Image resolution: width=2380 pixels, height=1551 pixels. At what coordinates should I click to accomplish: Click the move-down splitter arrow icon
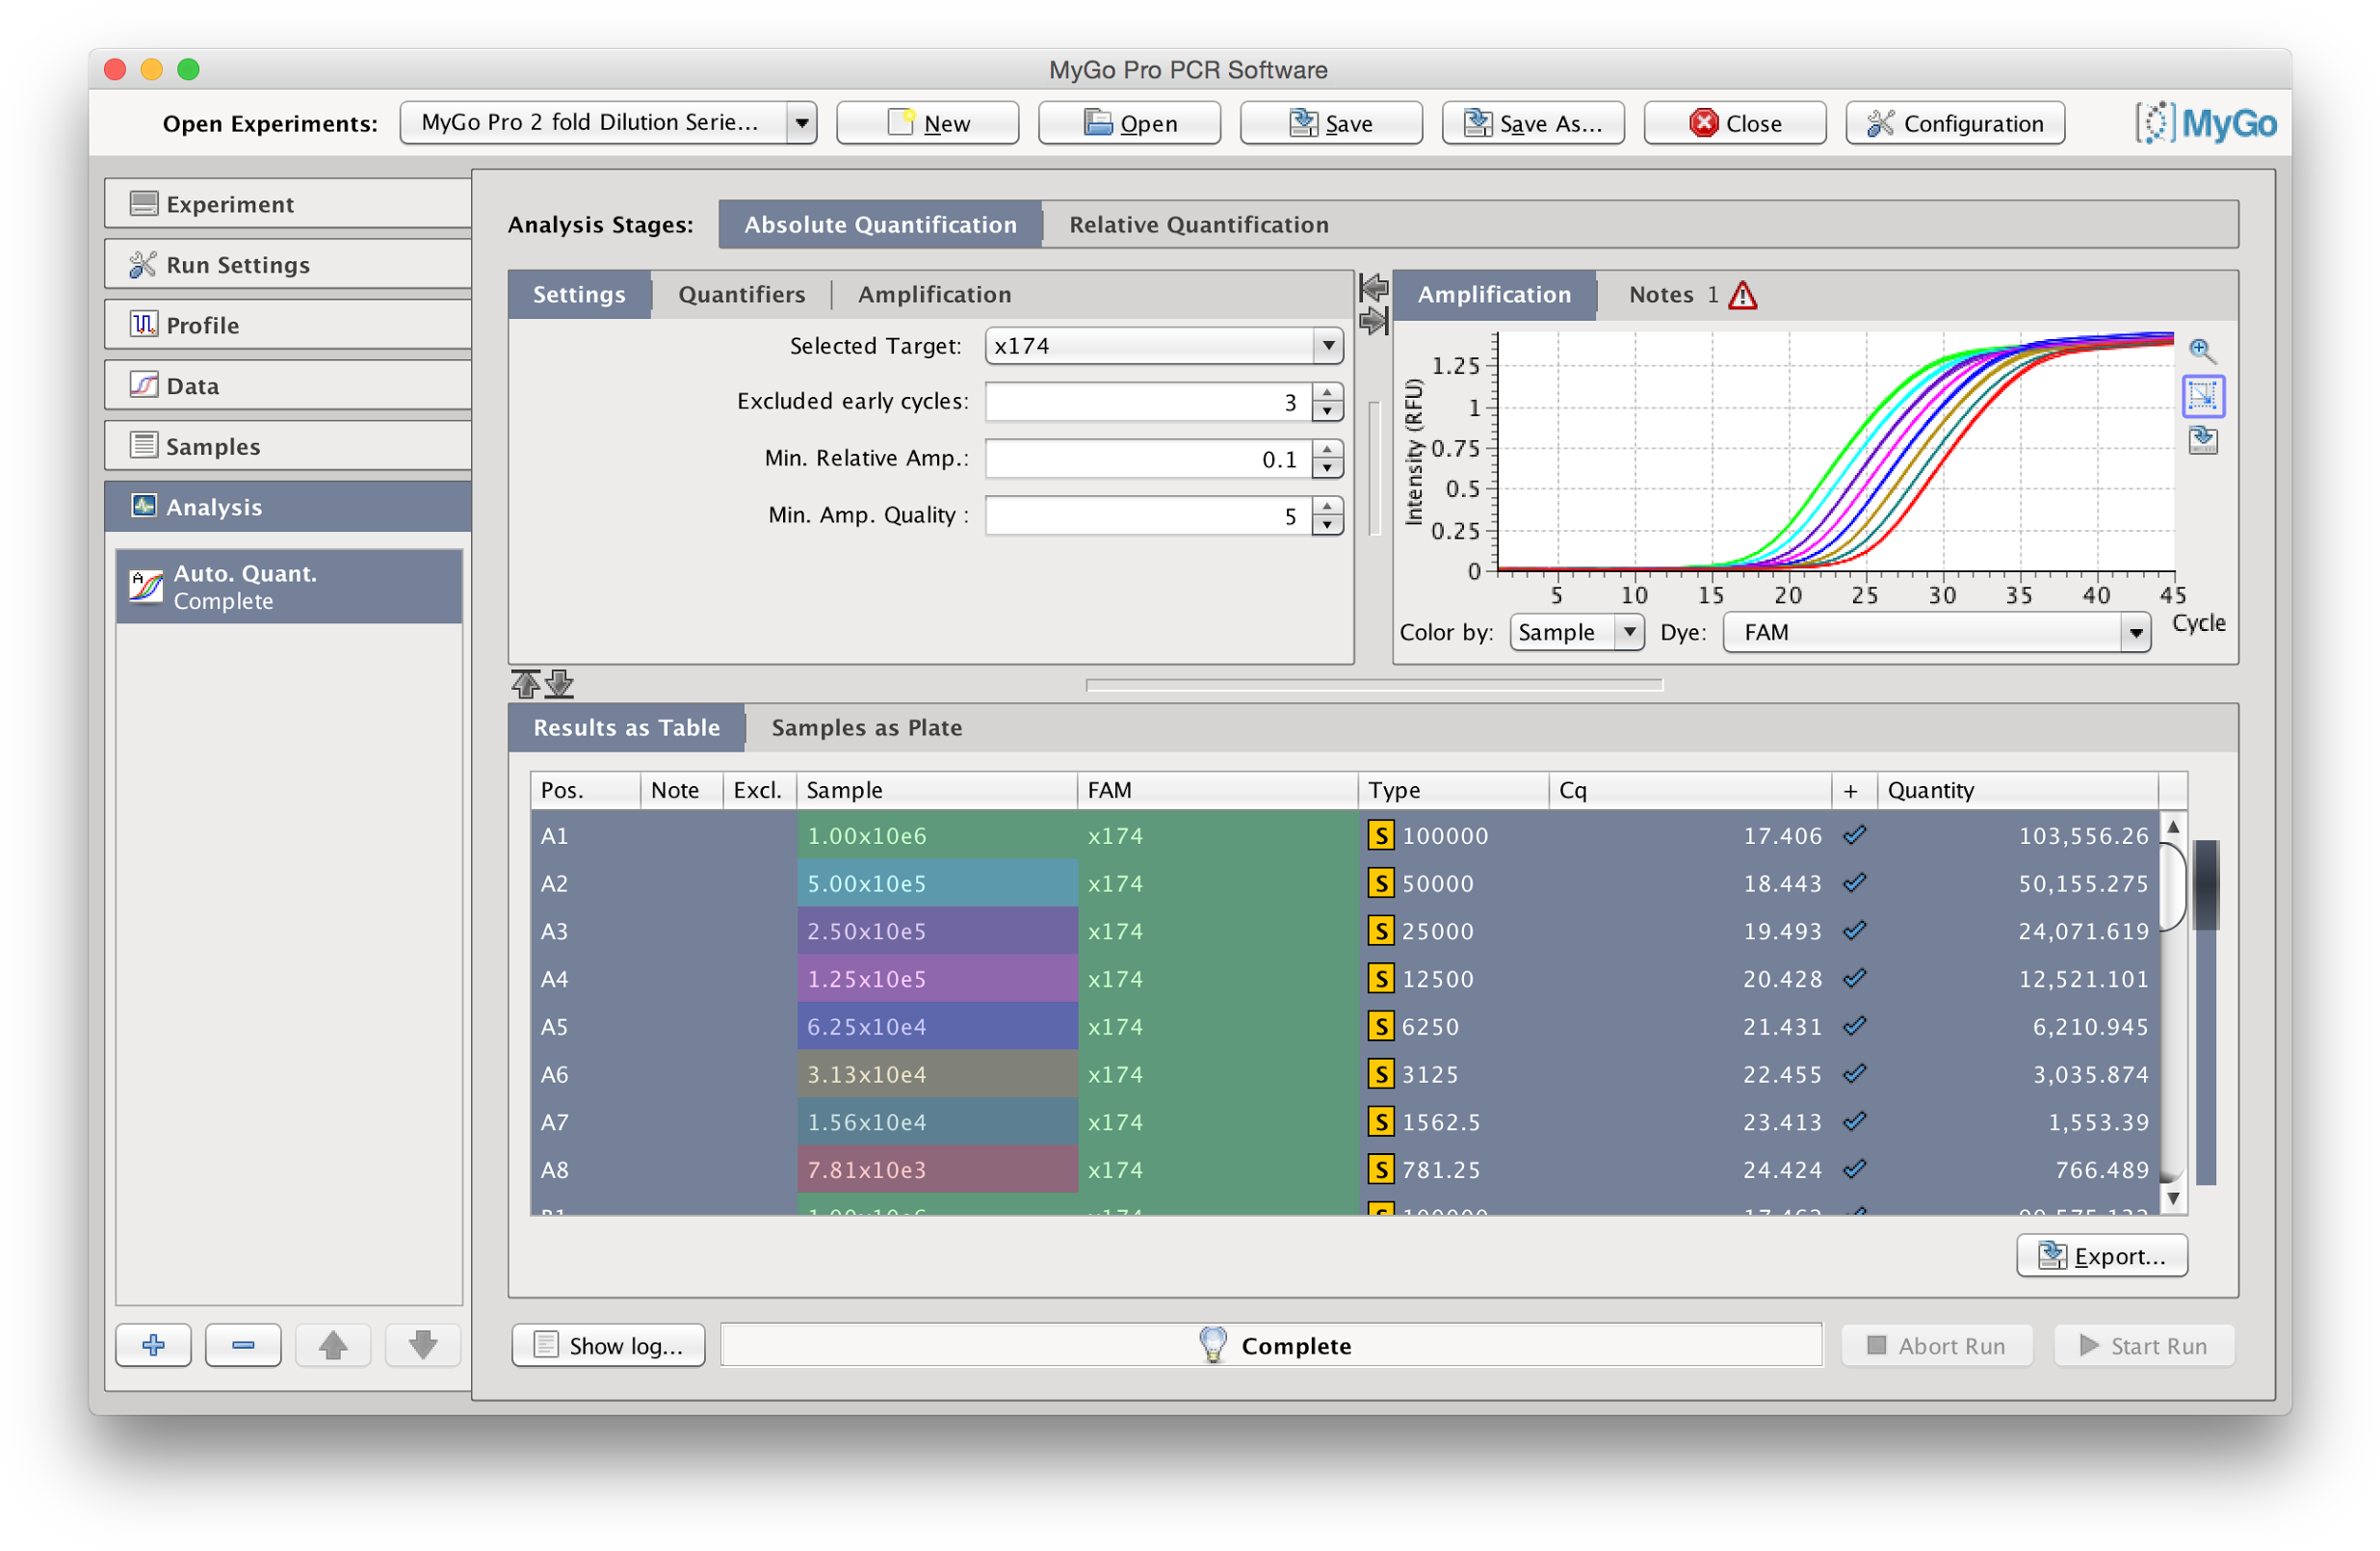559,684
